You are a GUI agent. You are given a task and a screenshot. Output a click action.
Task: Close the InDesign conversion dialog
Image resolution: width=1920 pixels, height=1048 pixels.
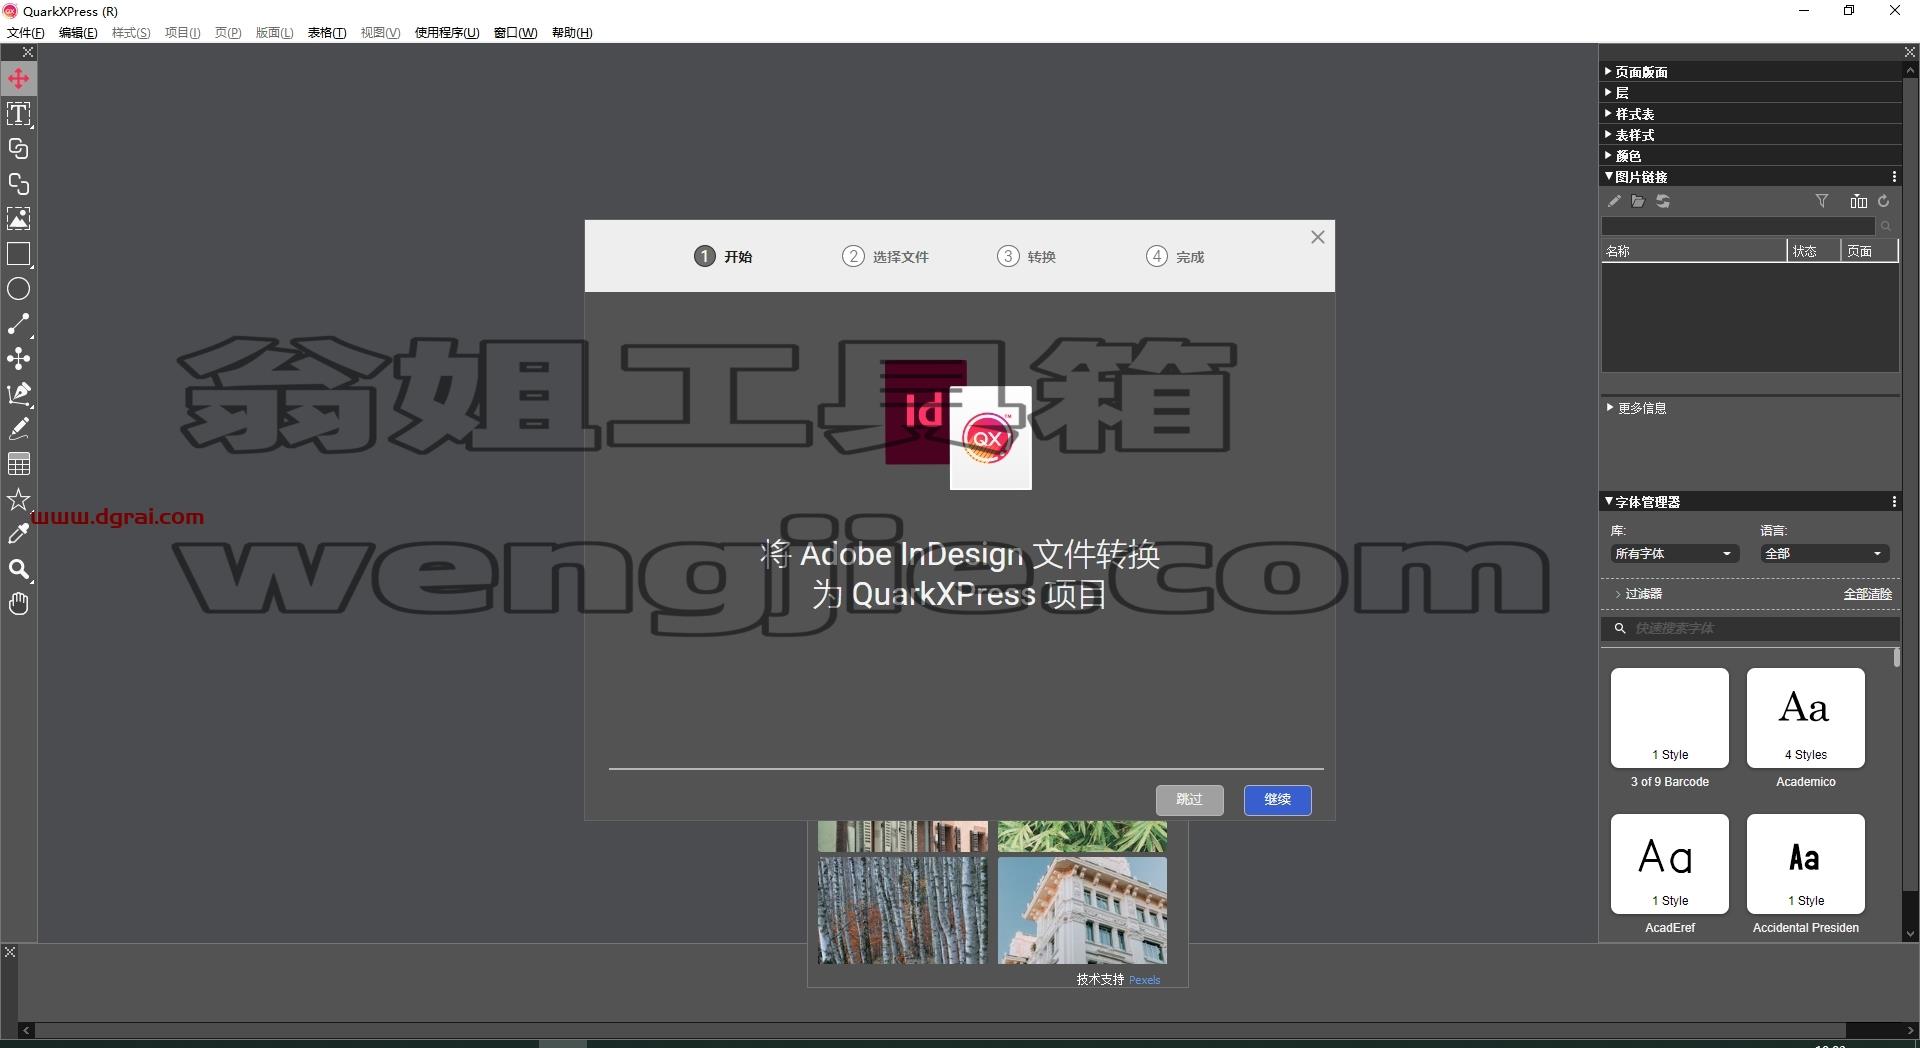click(x=1318, y=237)
